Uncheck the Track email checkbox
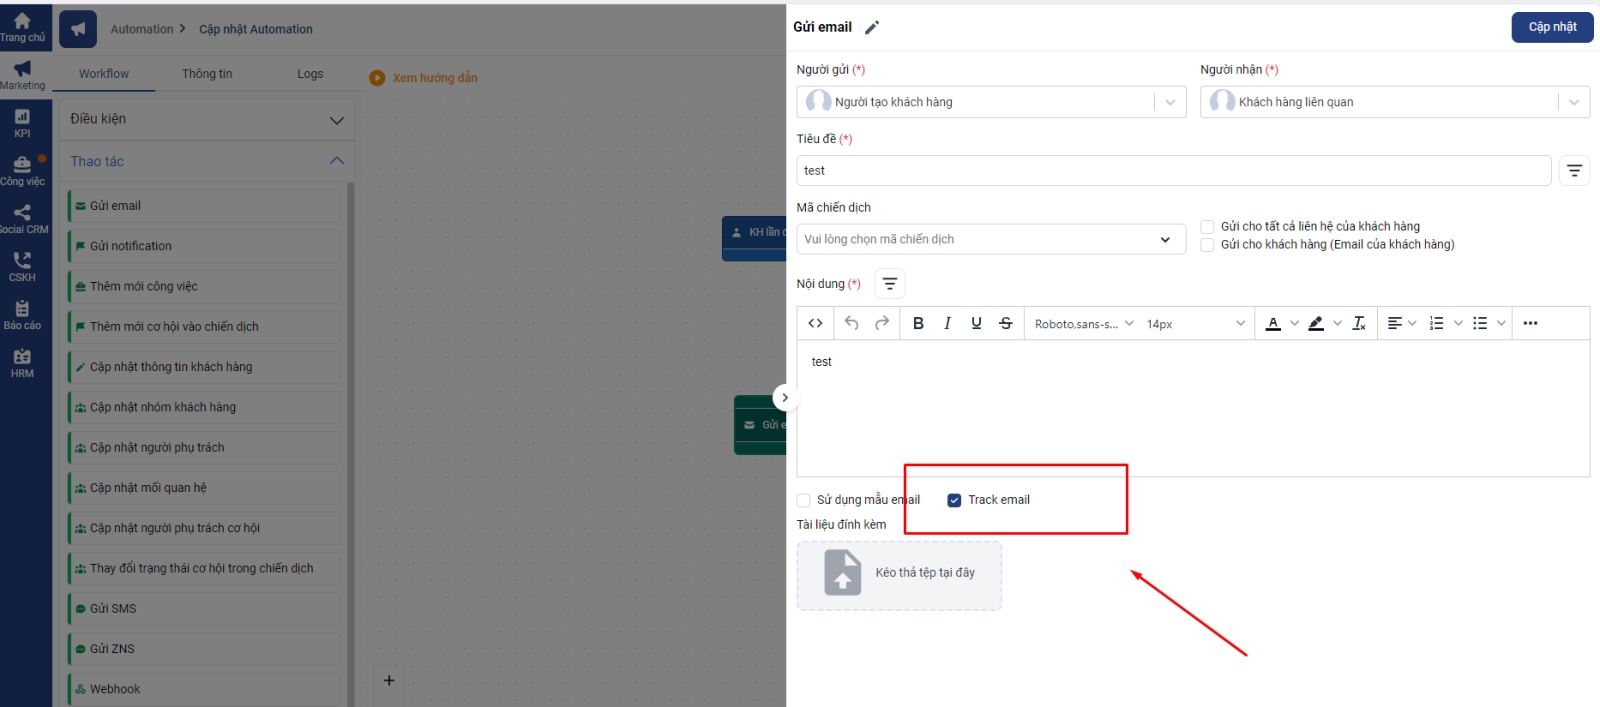The width and height of the screenshot is (1600, 707). click(x=954, y=500)
